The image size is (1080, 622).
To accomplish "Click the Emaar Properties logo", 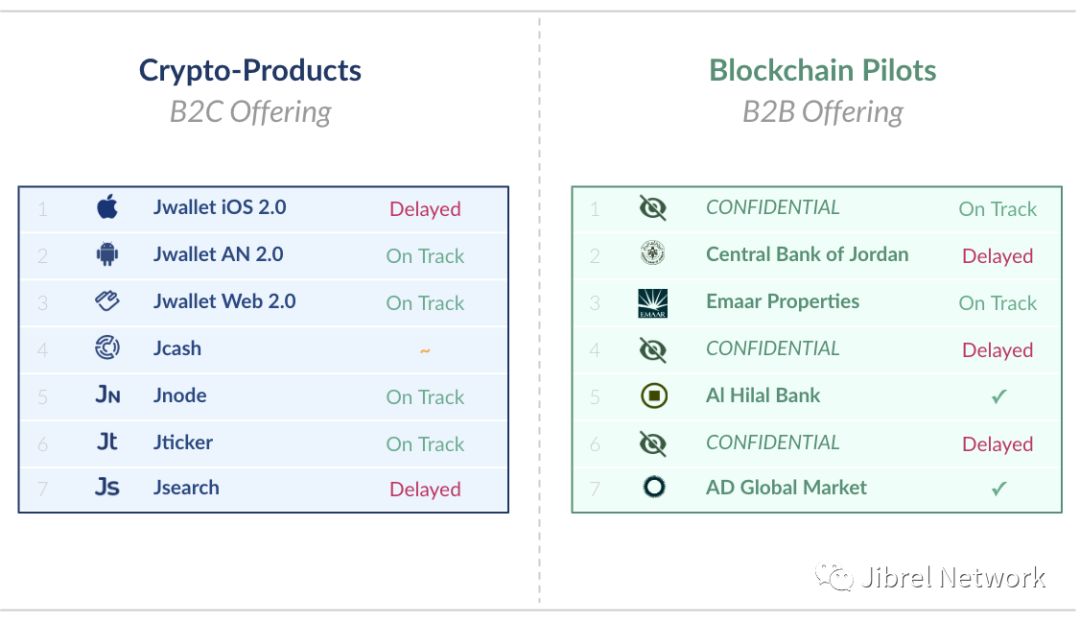I will point(652,303).
